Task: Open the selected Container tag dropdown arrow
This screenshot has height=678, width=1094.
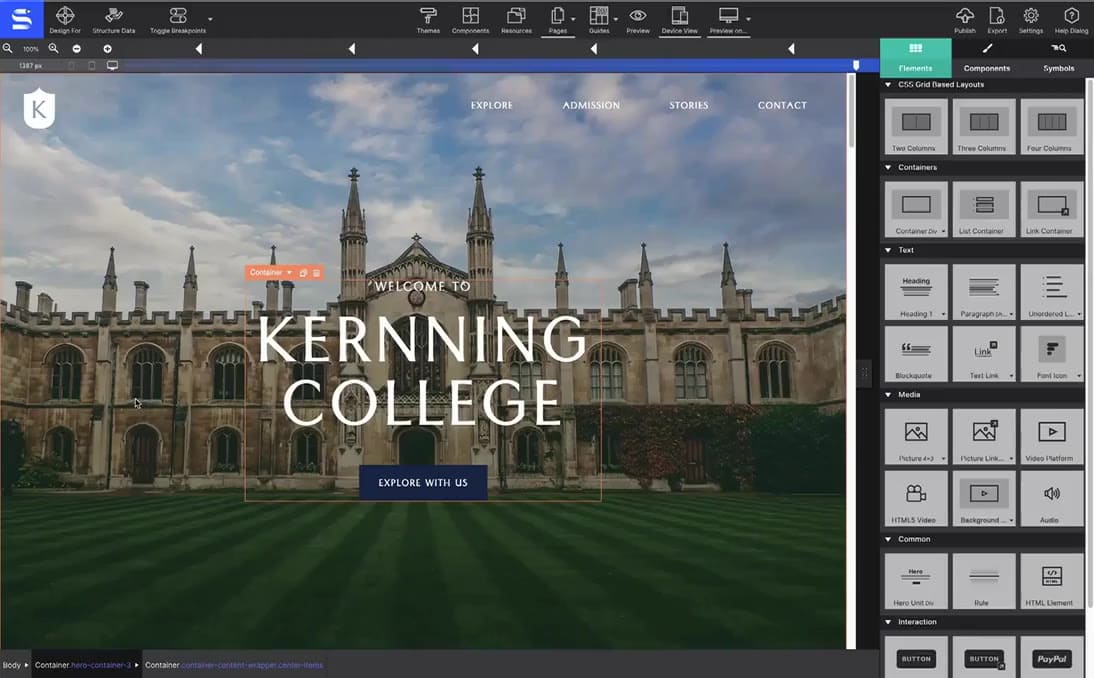Action: click(x=290, y=273)
